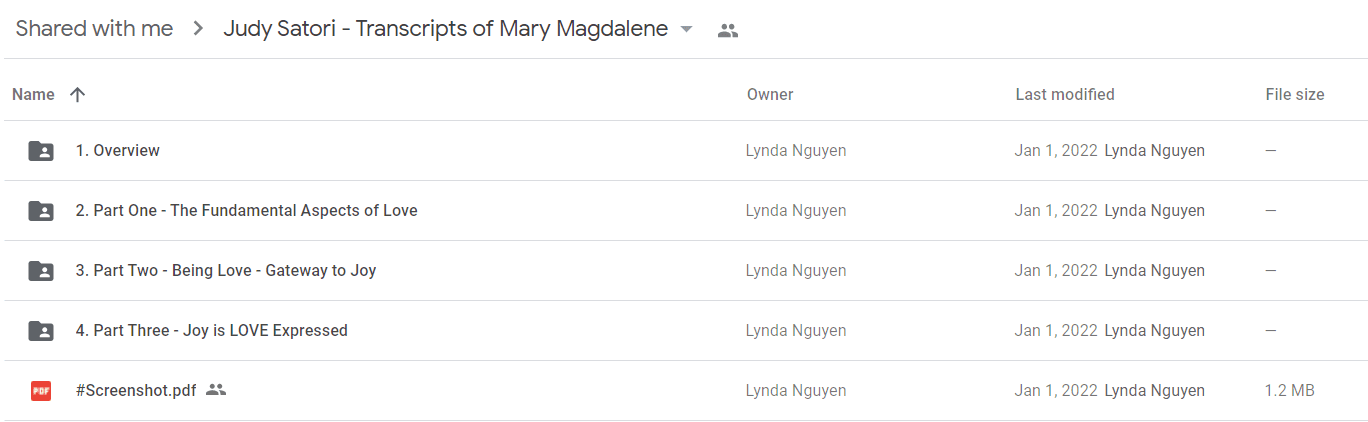Click the red PDF icon for #Screenshot.pdf
Image resolution: width=1368 pixels, height=422 pixels.
41,391
